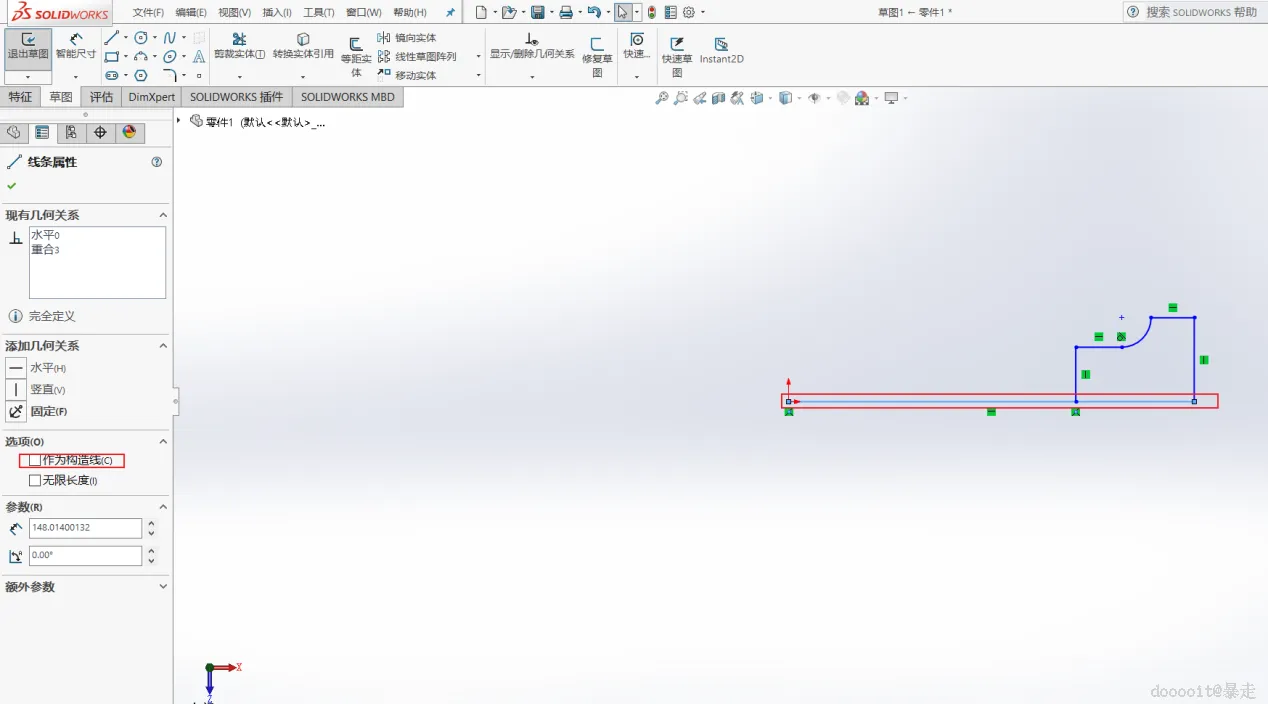
Task: Open the DimXpertManager tab icon
Action: point(100,132)
